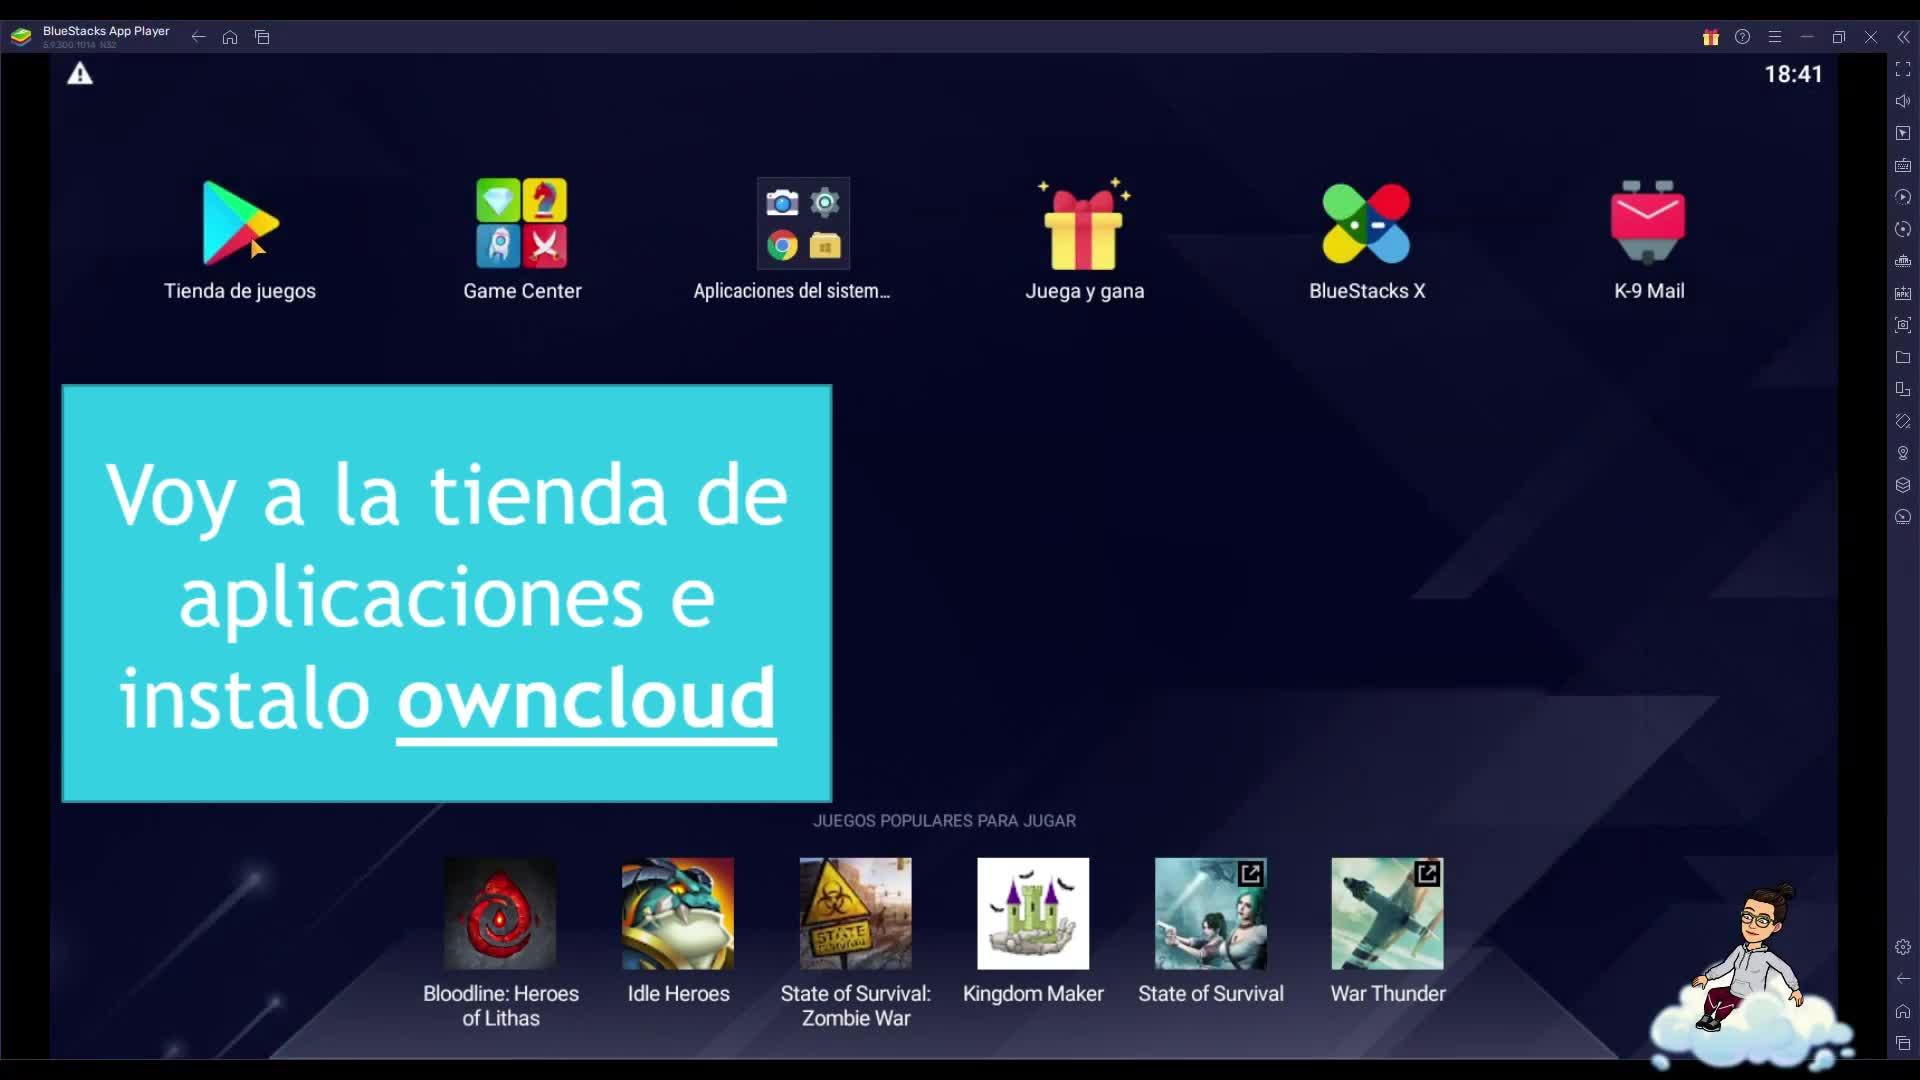Open the volume control in the sidebar
Image resolution: width=1920 pixels, height=1080 pixels.
(1903, 101)
